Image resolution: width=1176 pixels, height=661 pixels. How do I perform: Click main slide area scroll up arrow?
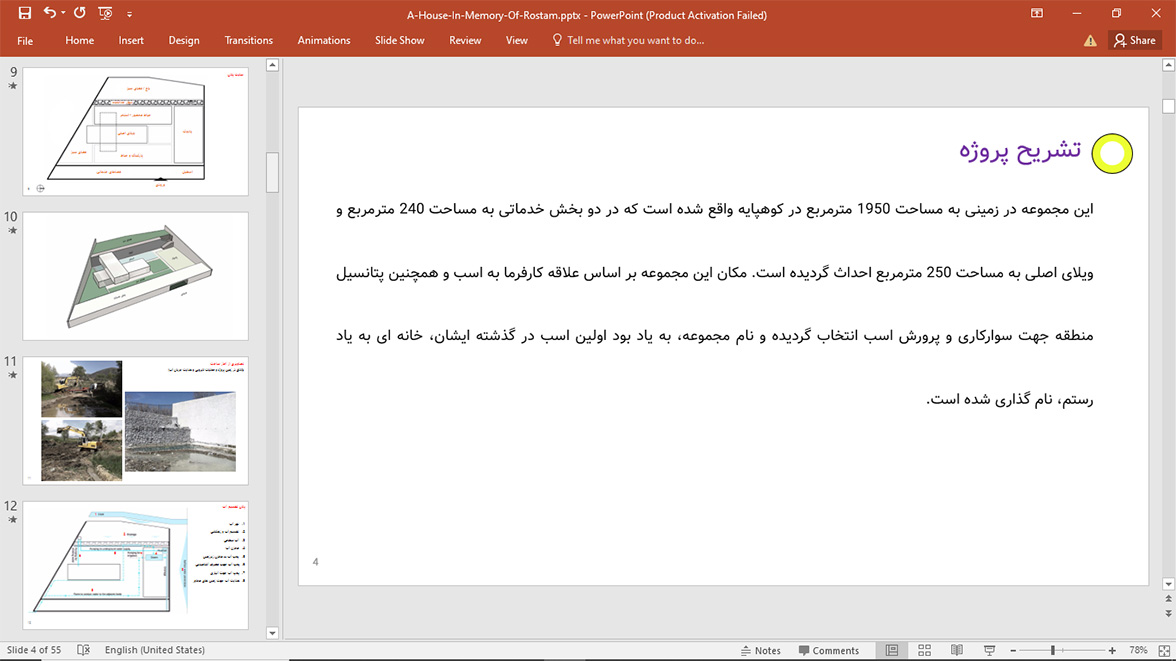coord(1168,65)
